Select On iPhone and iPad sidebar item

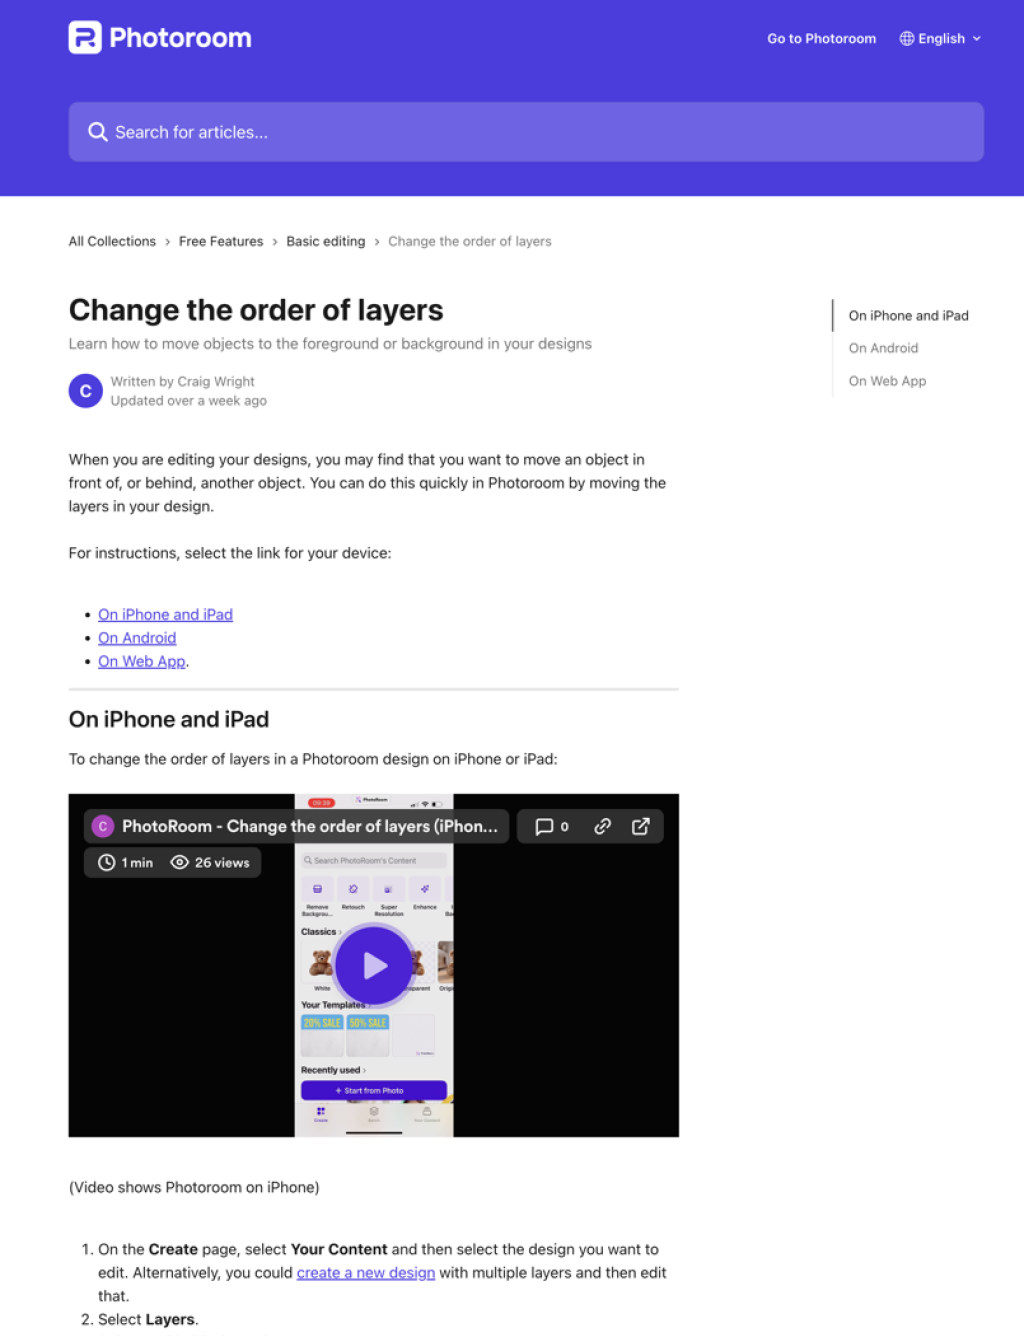click(908, 316)
